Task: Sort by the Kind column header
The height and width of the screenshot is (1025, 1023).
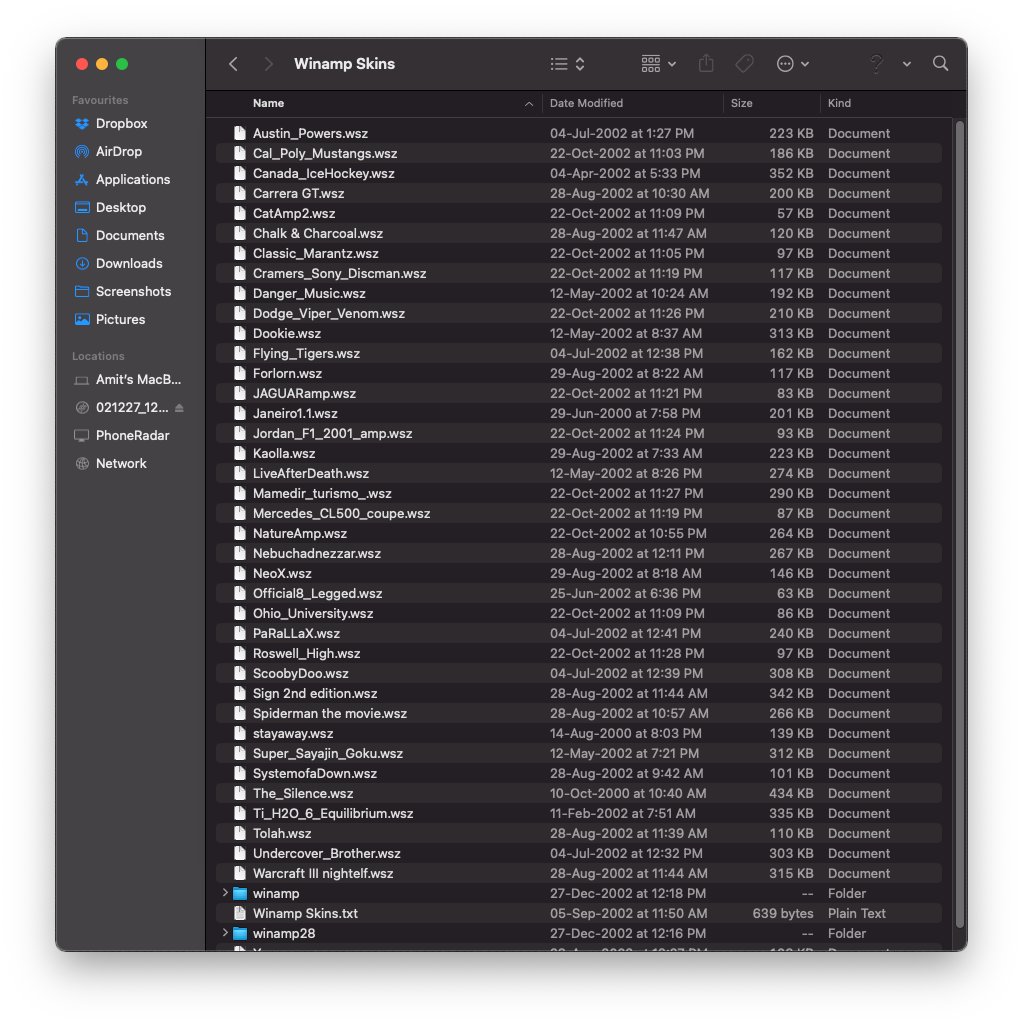Action: [x=839, y=103]
